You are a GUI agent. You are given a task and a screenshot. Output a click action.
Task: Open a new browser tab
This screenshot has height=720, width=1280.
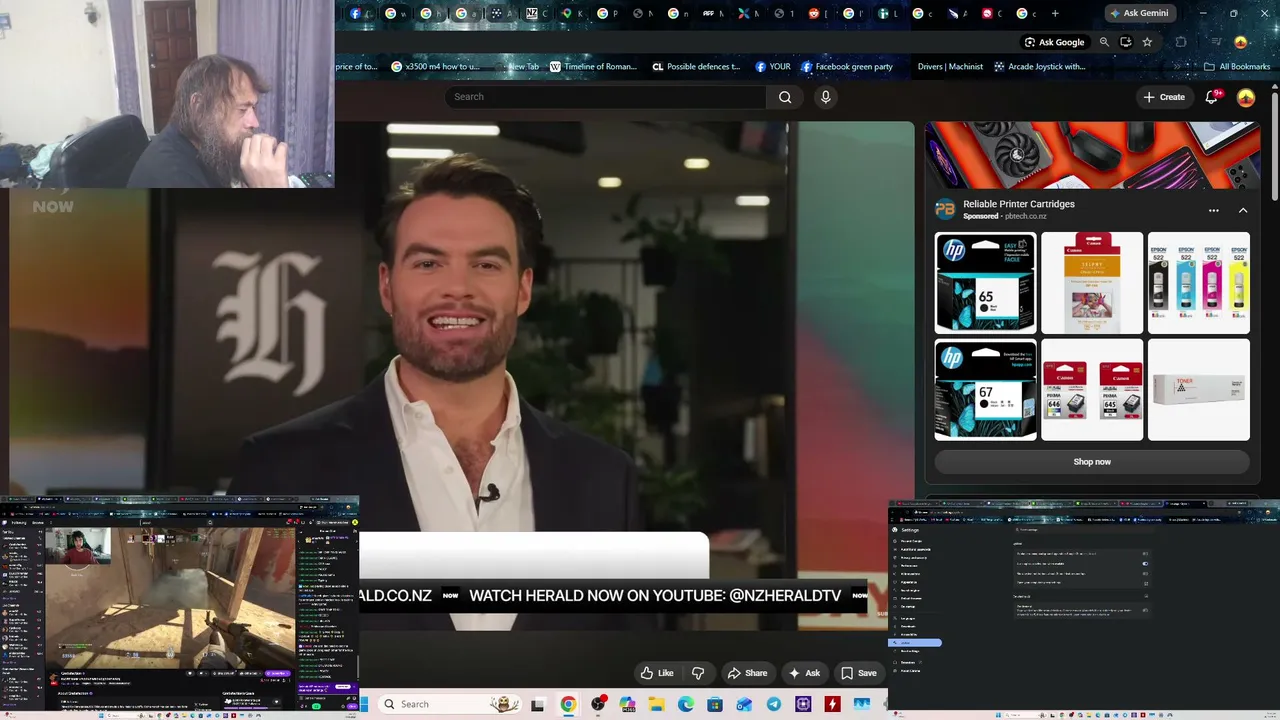1055,14
